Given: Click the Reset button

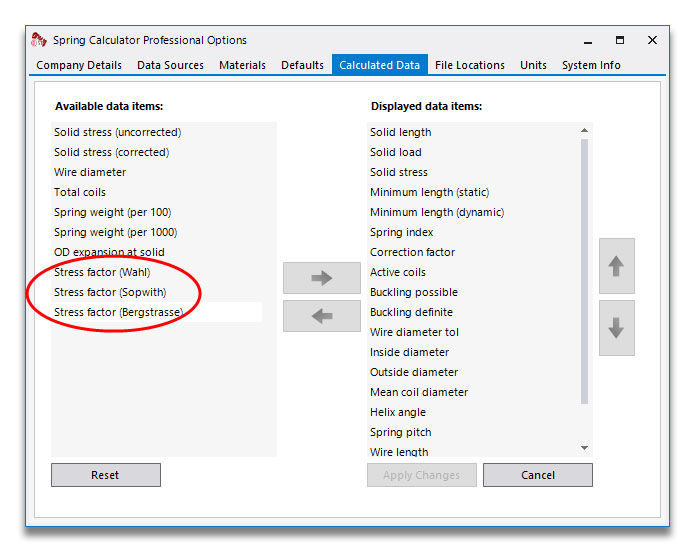Looking at the screenshot, I should click(x=106, y=475).
